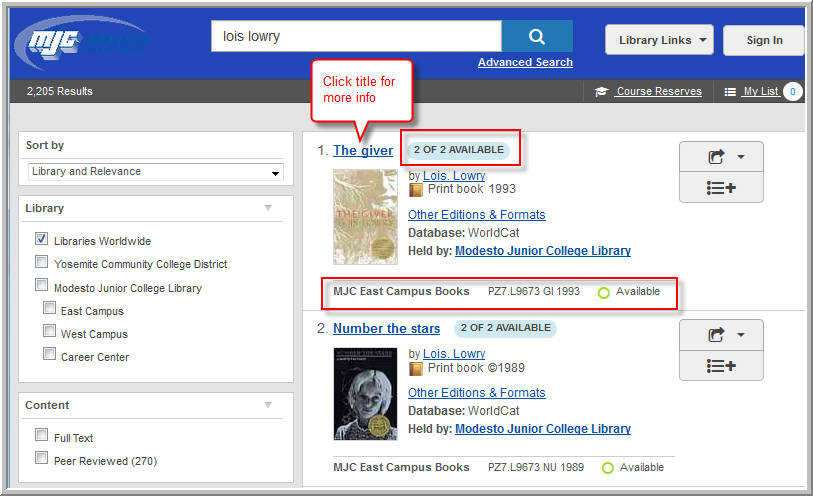Click the share icon for Number the stars
This screenshot has width=813, height=496.
(716, 335)
